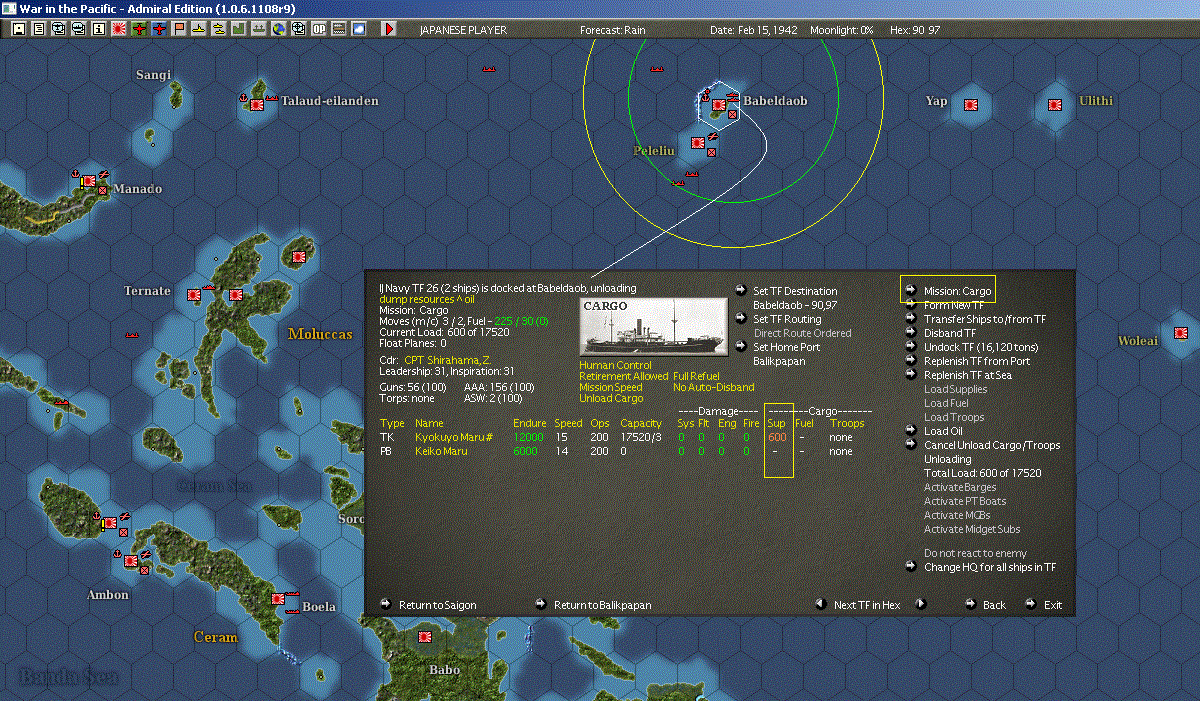Screen dimensions: 1200x701
Task: Select Disband TF
Action: point(950,333)
